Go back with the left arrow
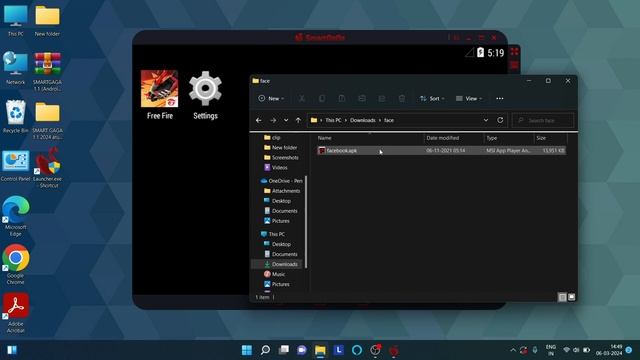The width and height of the screenshot is (640, 360). [x=258, y=120]
